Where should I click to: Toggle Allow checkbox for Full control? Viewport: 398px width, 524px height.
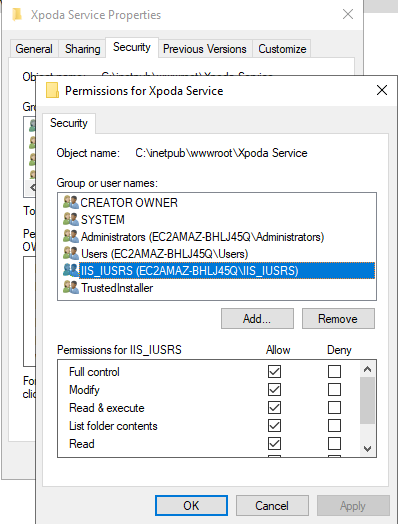[274, 371]
